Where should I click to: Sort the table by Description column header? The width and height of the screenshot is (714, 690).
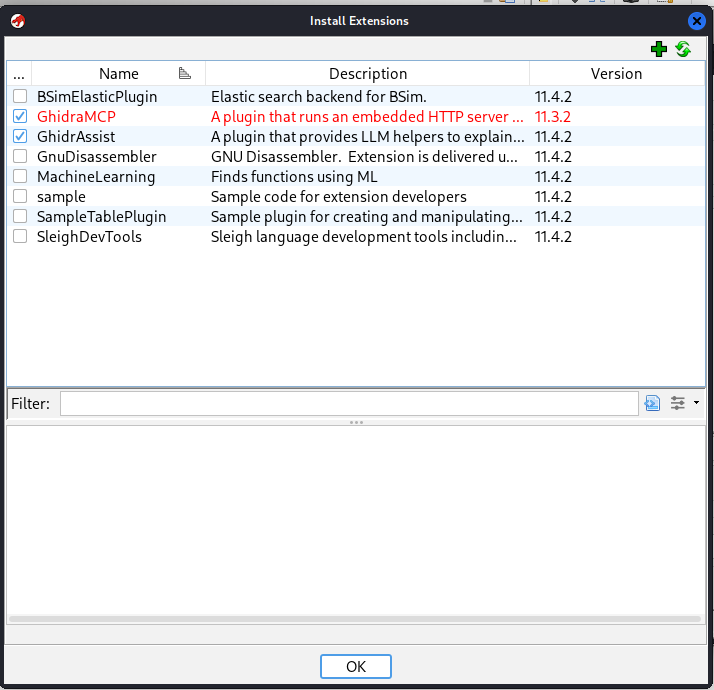[367, 73]
